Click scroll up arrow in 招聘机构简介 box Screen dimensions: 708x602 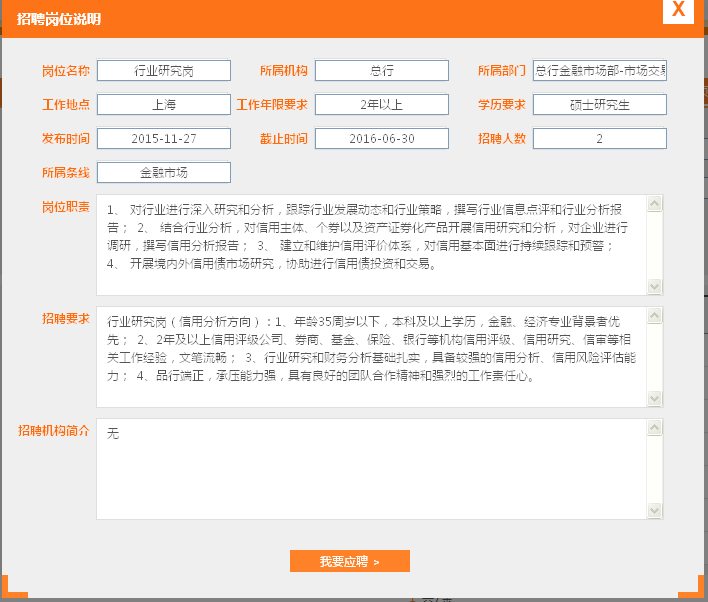point(655,428)
